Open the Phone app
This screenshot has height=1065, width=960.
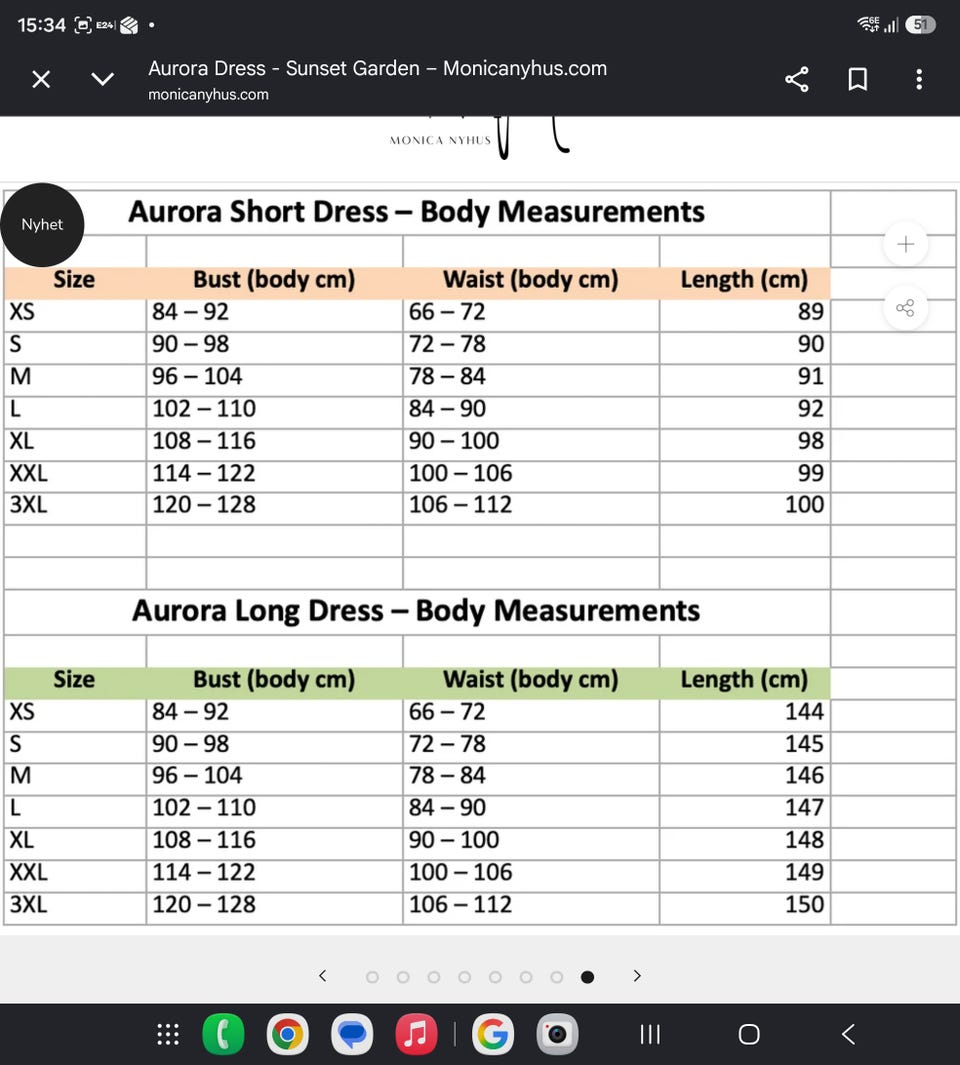pyautogui.click(x=224, y=1034)
